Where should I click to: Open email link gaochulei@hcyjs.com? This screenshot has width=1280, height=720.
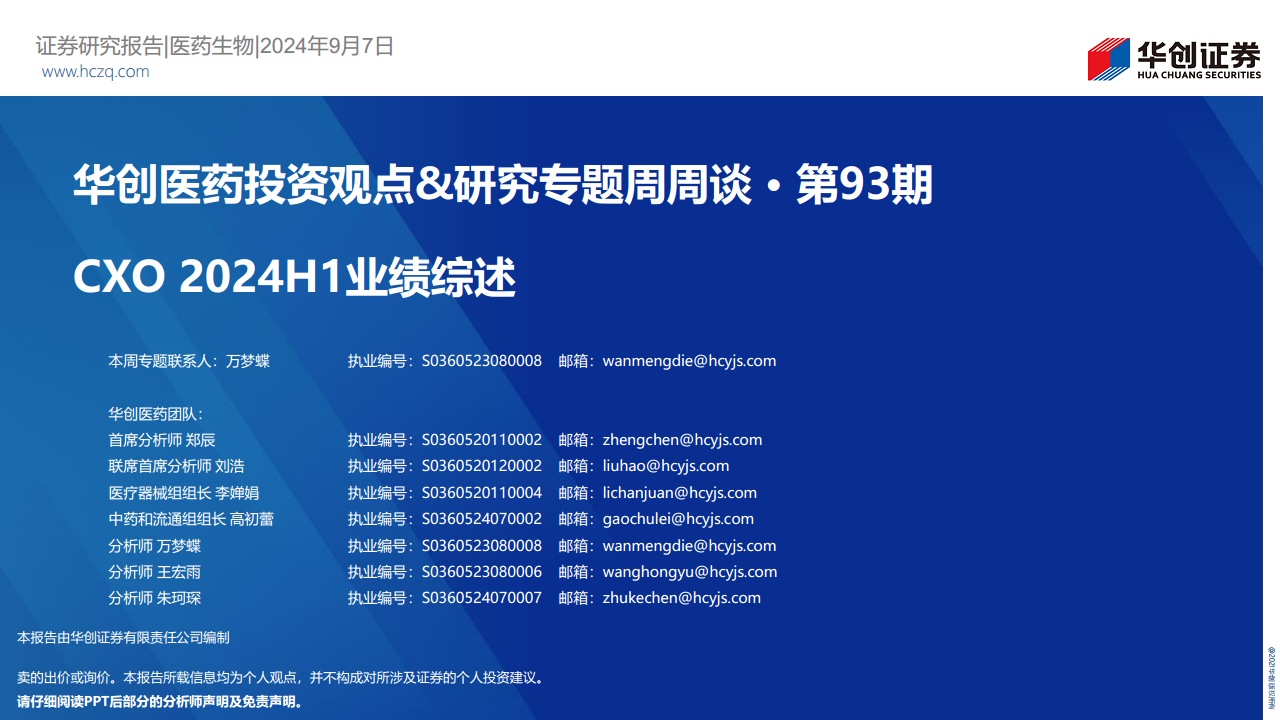pyautogui.click(x=678, y=519)
